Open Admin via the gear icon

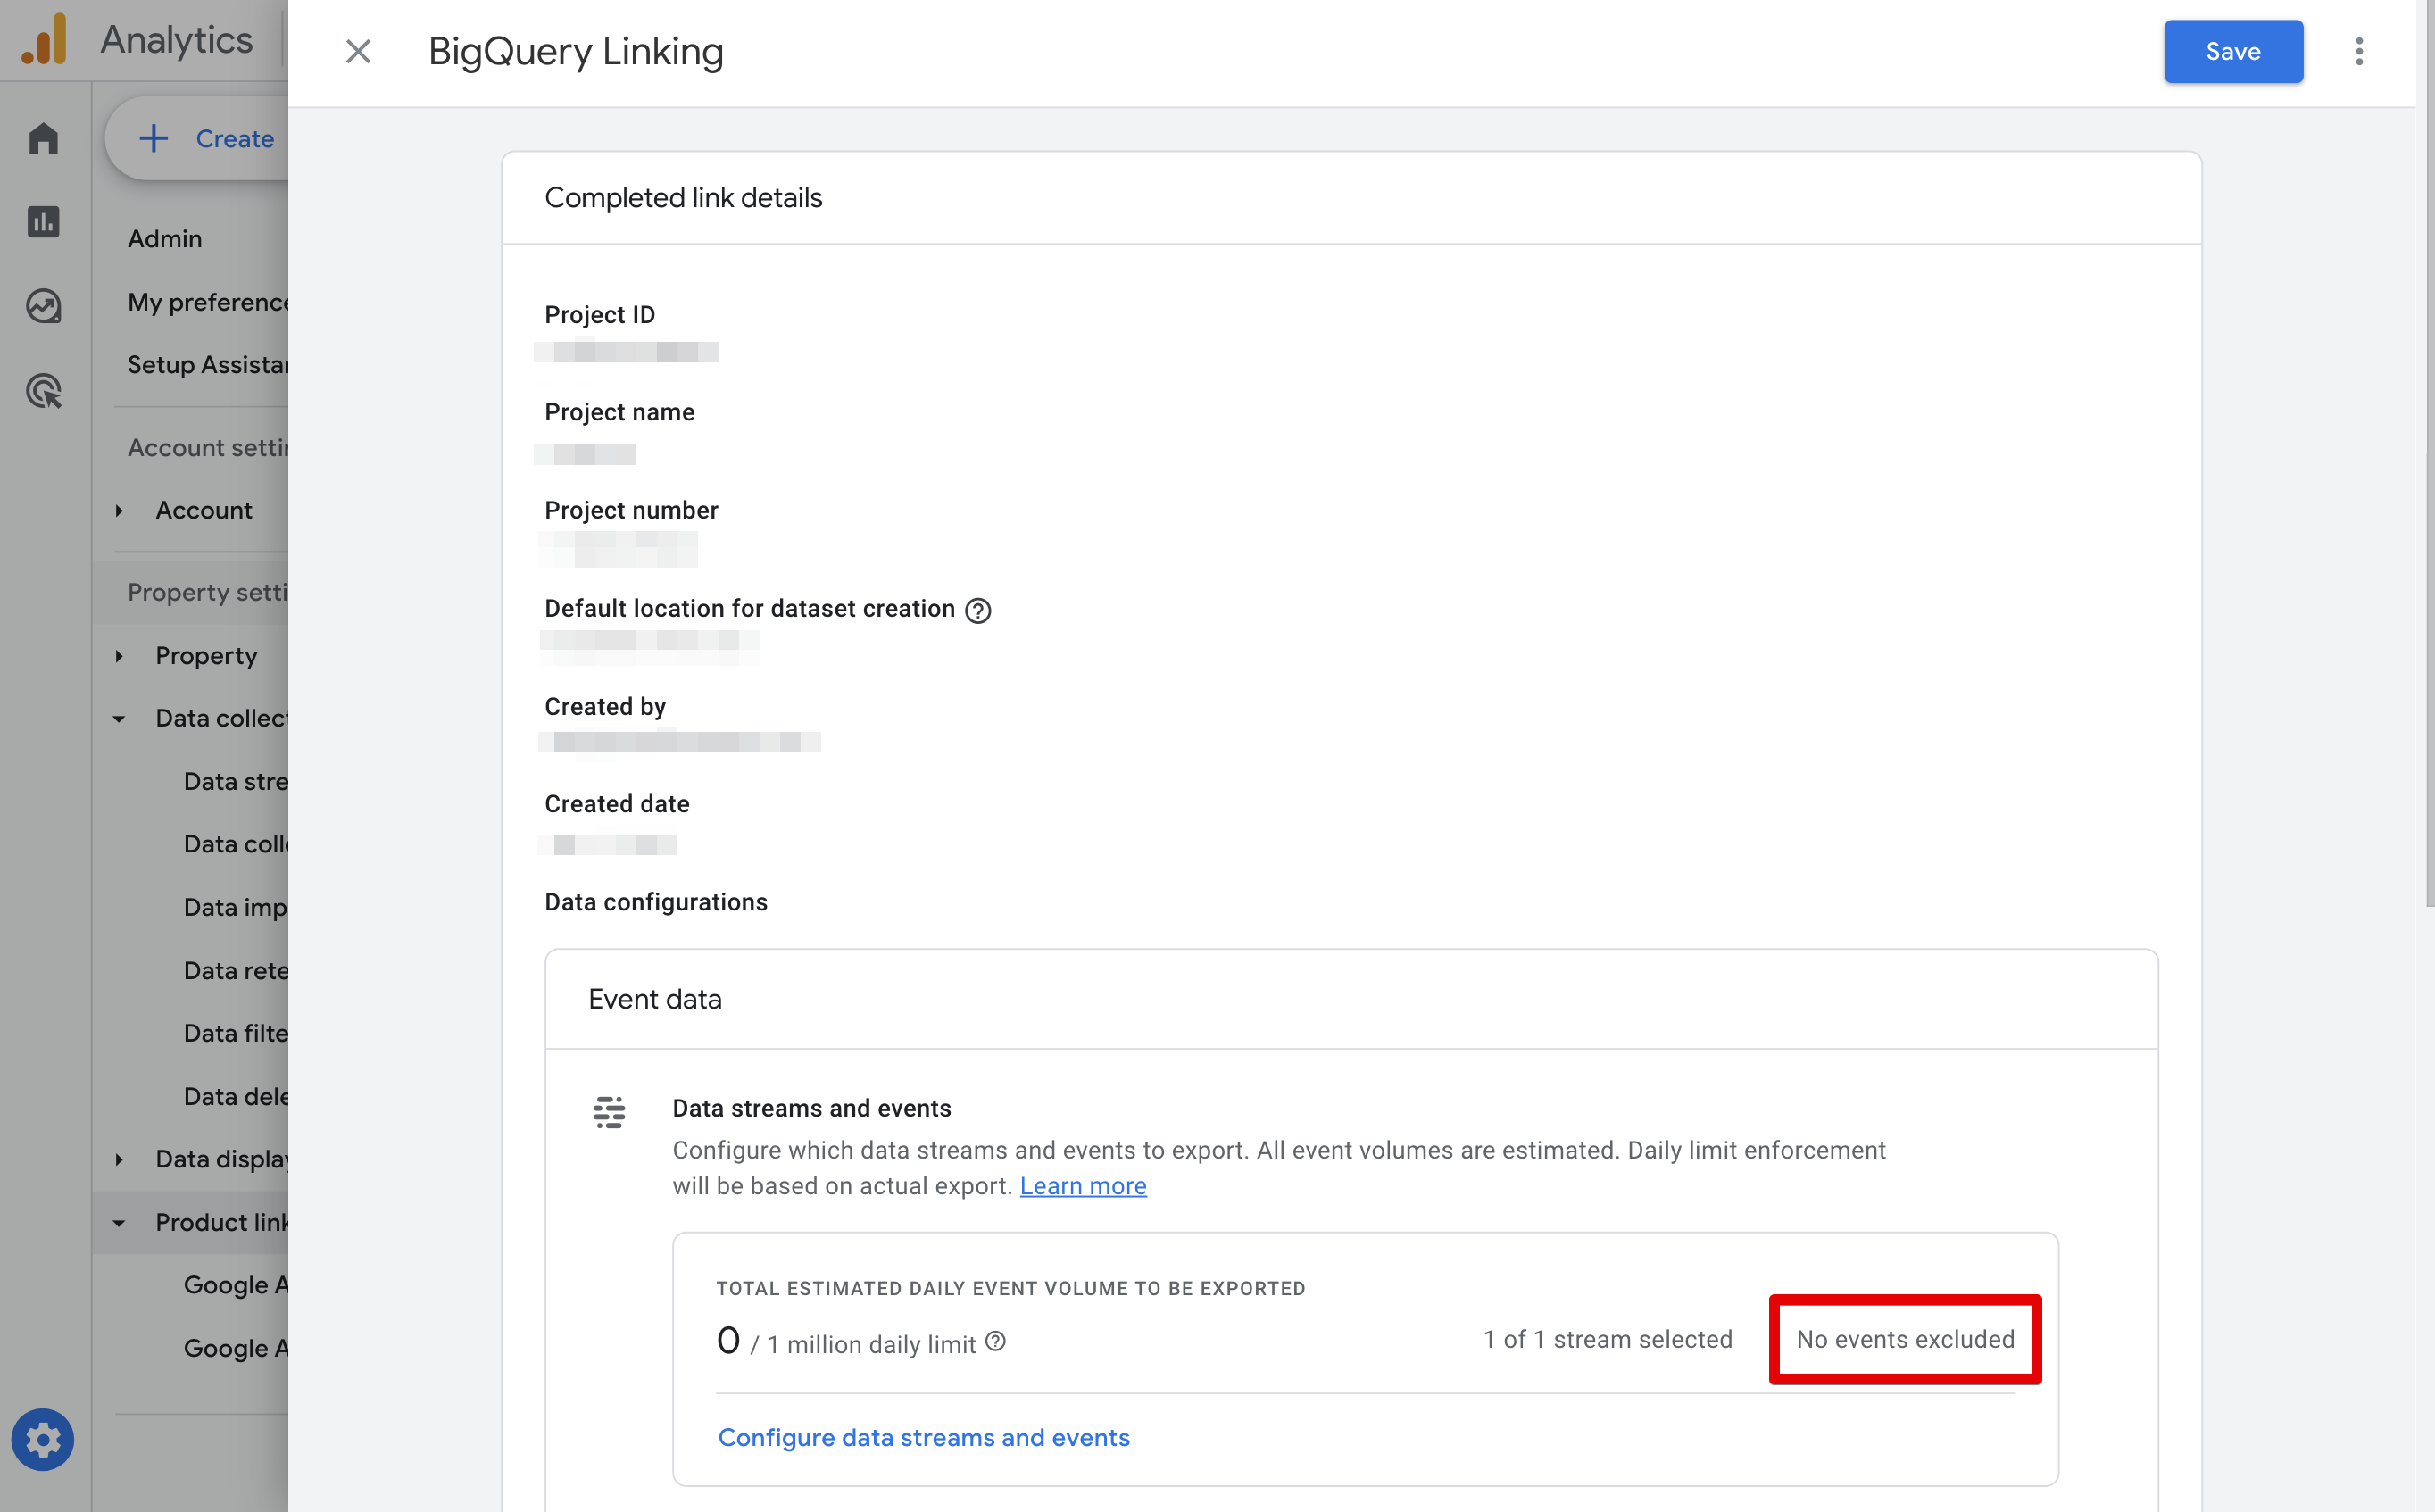(x=43, y=1440)
